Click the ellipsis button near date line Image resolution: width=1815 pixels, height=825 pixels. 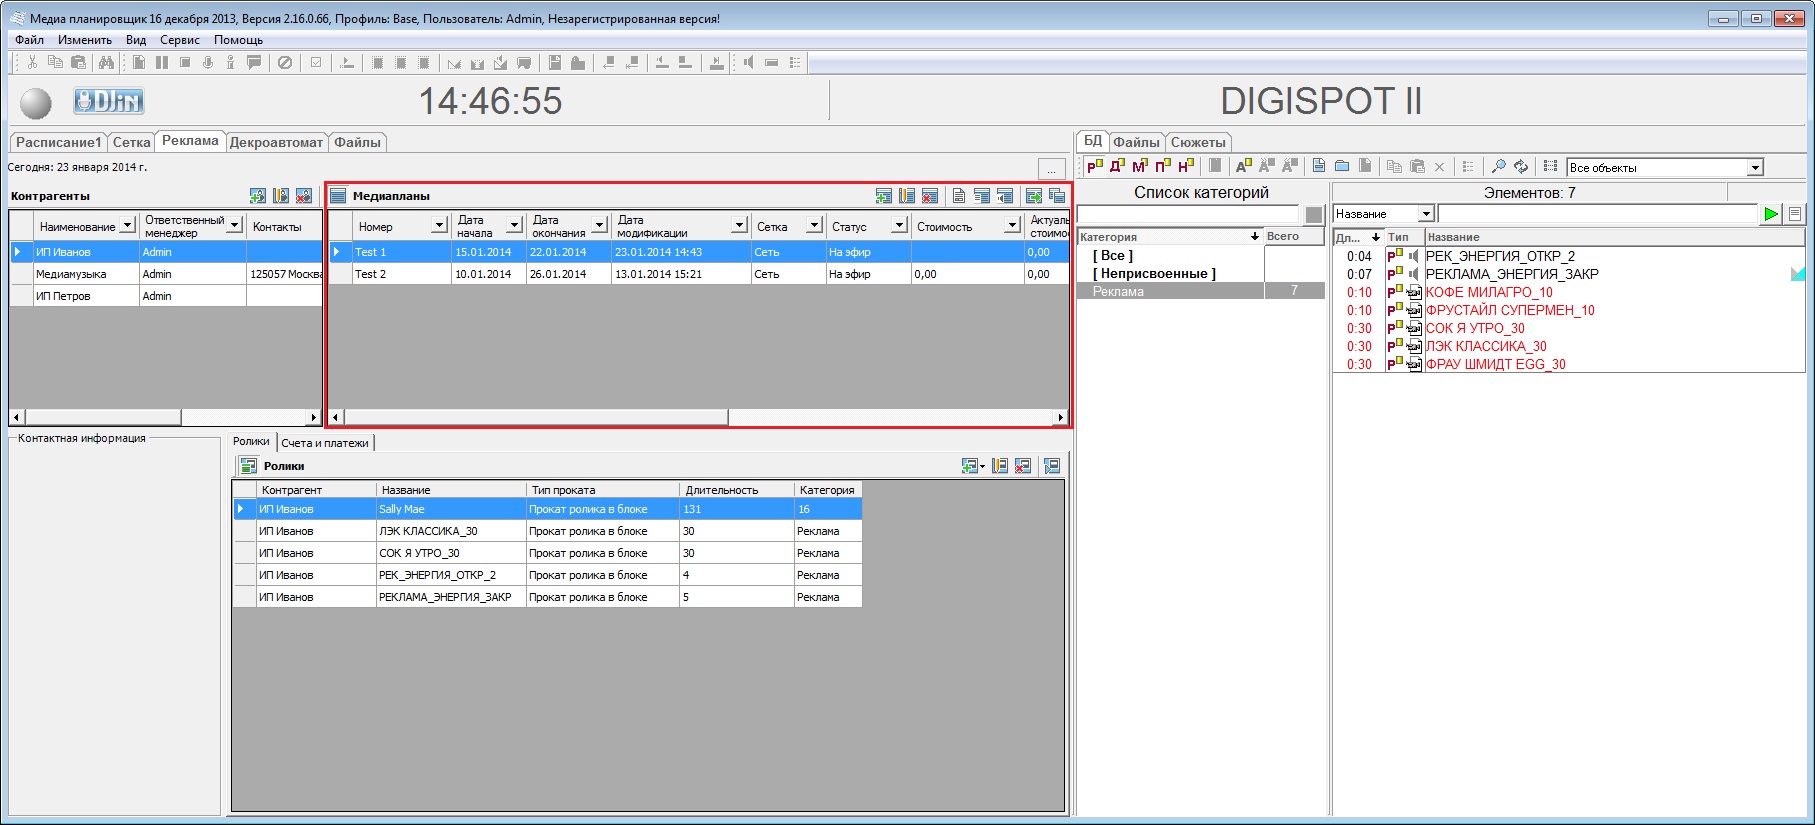(1051, 169)
